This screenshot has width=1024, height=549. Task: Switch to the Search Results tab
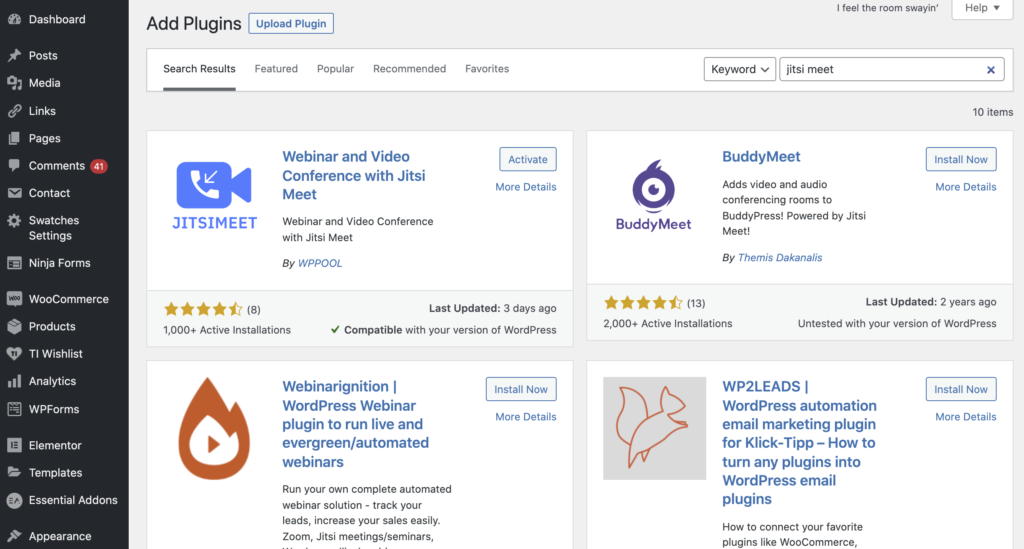click(x=199, y=69)
